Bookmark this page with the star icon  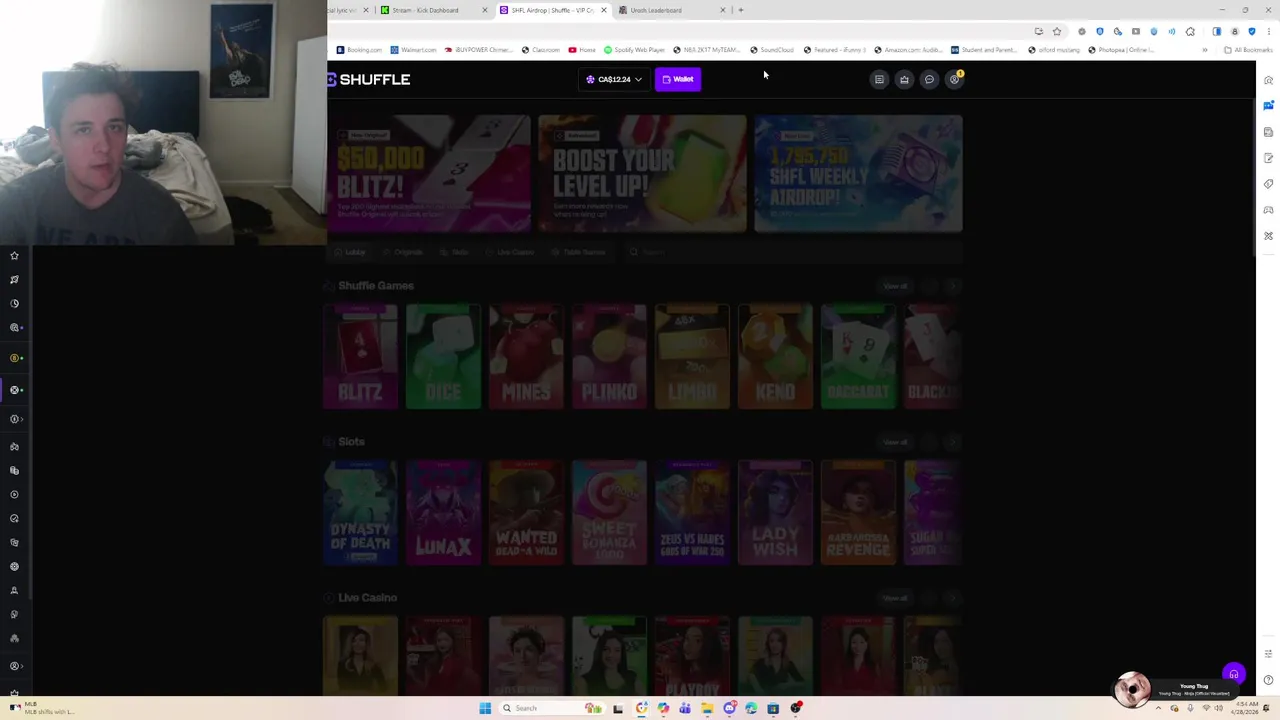(1057, 31)
